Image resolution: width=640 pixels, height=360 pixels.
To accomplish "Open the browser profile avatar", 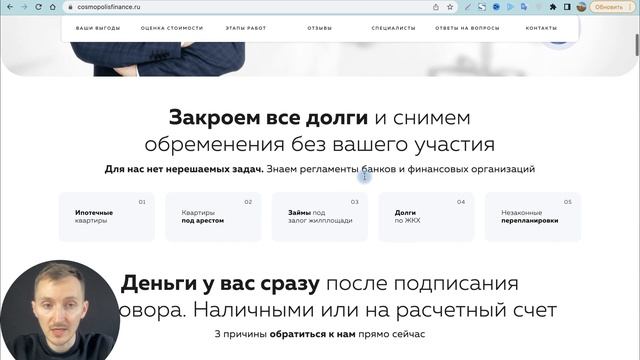I will coord(582,7).
